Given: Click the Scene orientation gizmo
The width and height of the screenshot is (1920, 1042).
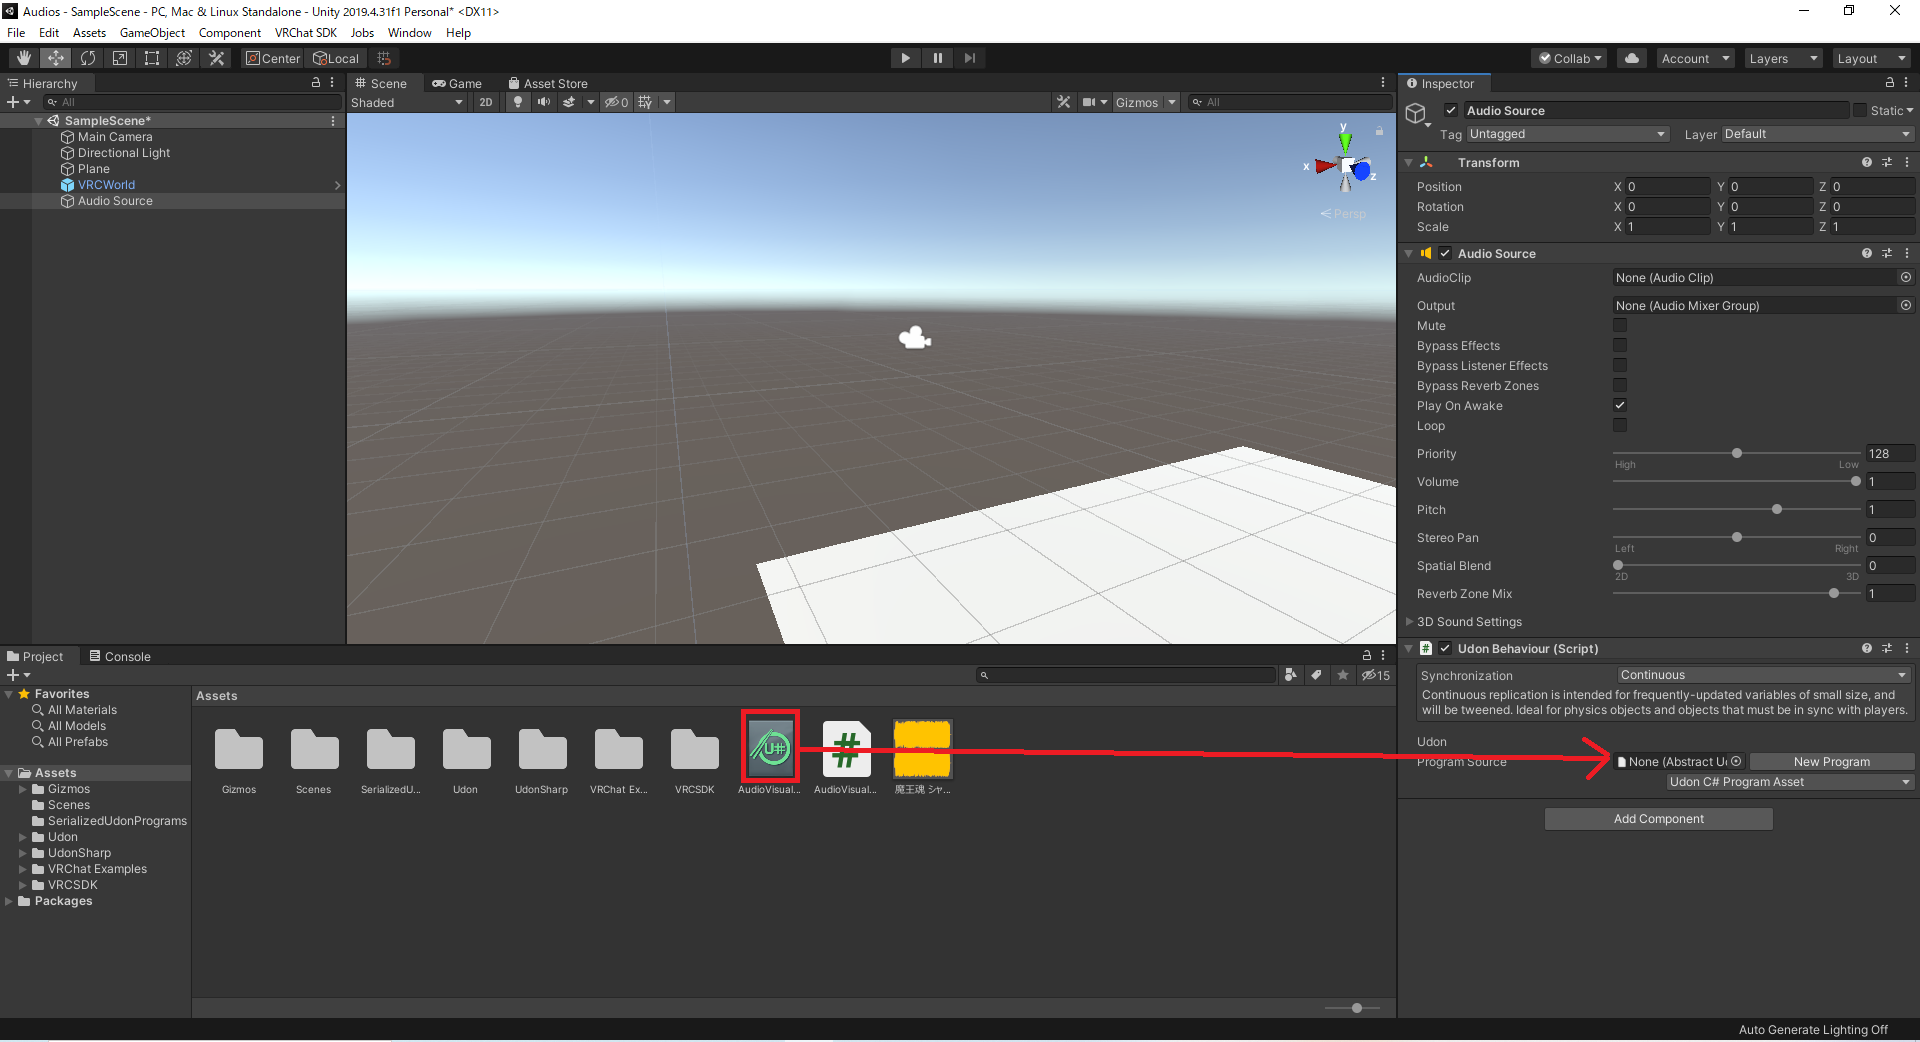Looking at the screenshot, I should (x=1346, y=166).
